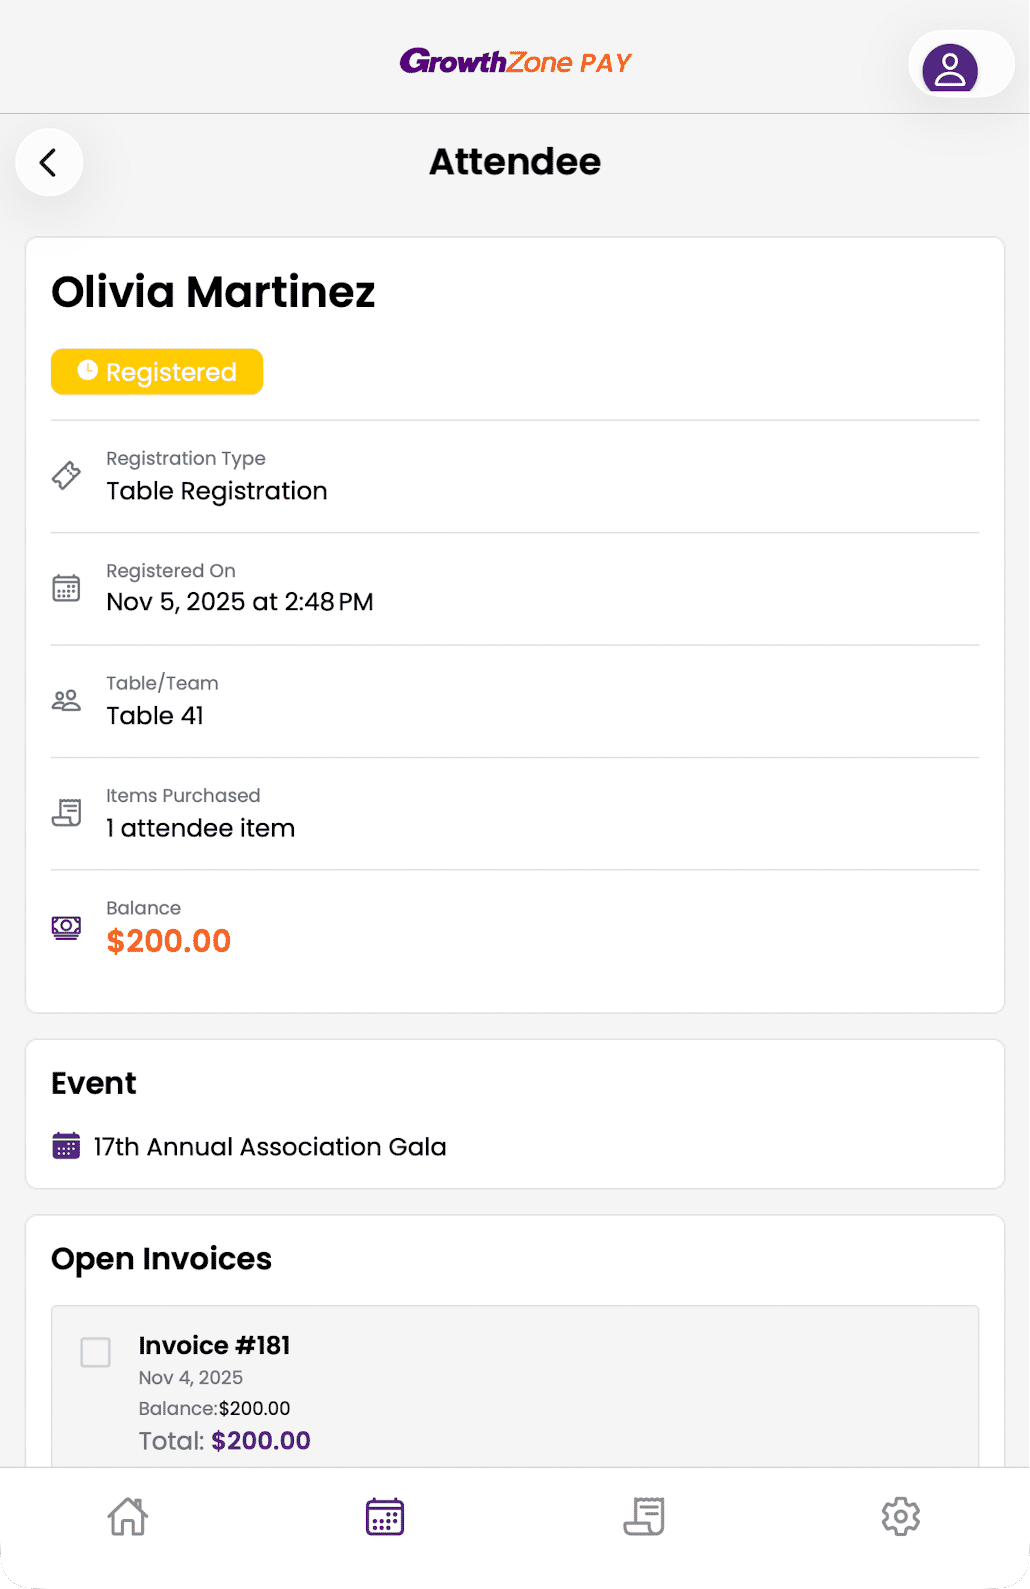The height and width of the screenshot is (1589, 1030).
Task: Click the Registered On calendar icon
Action: tap(66, 588)
